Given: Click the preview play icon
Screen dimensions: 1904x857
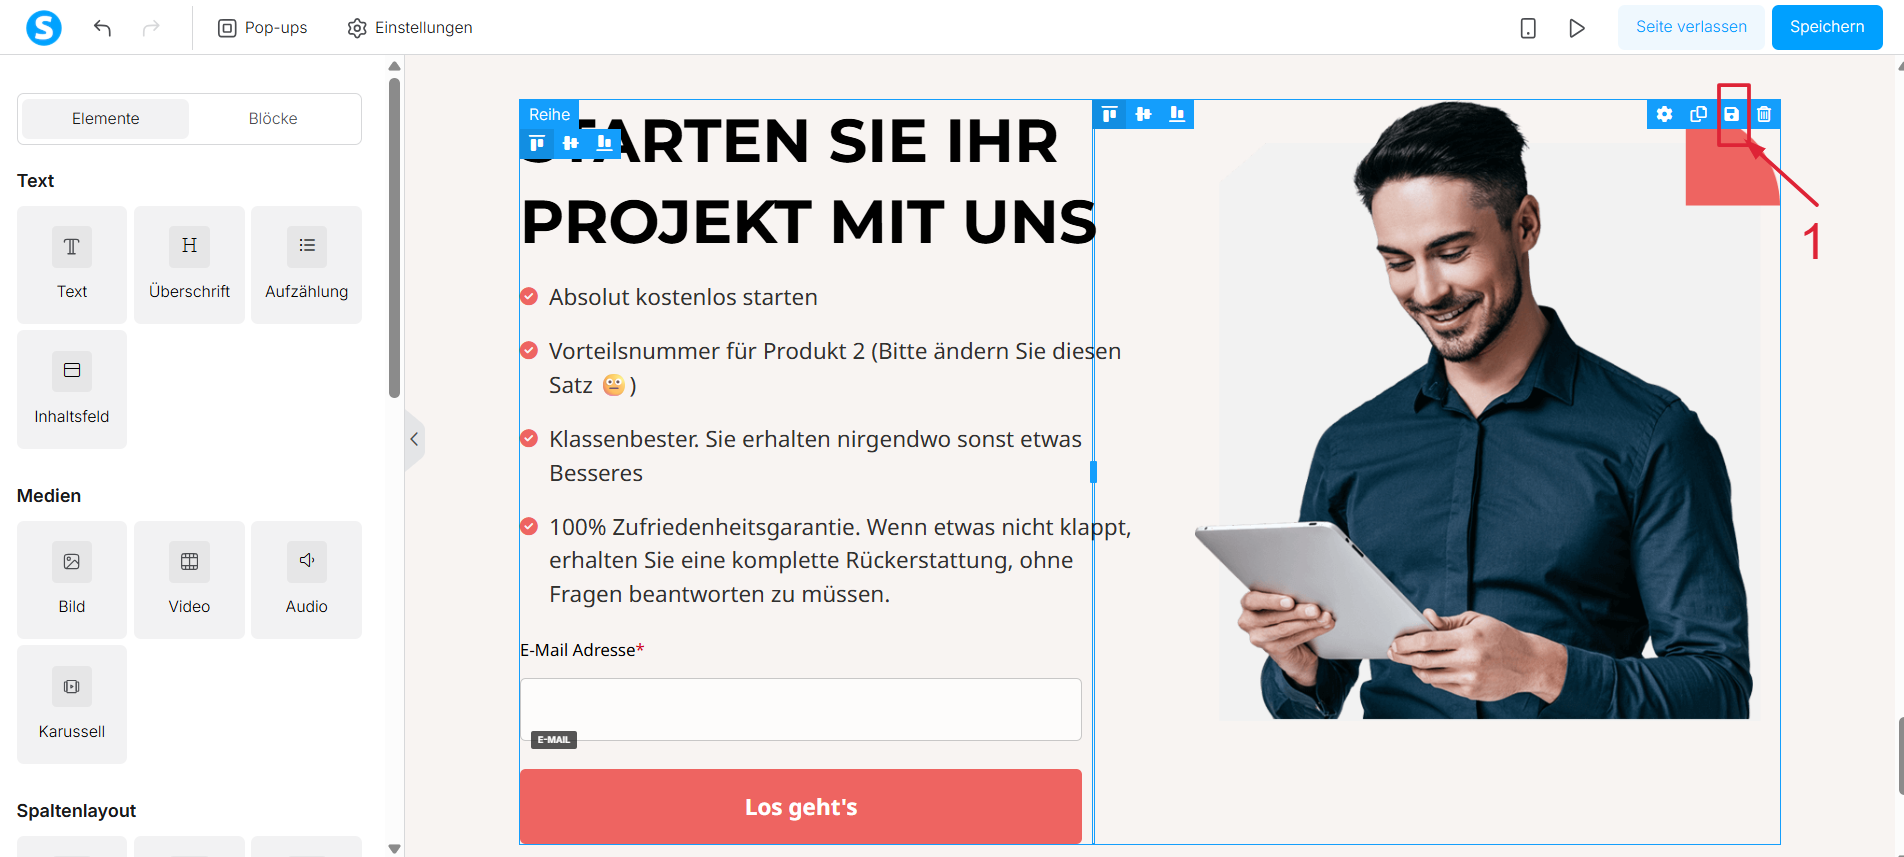Looking at the screenshot, I should pos(1577,28).
